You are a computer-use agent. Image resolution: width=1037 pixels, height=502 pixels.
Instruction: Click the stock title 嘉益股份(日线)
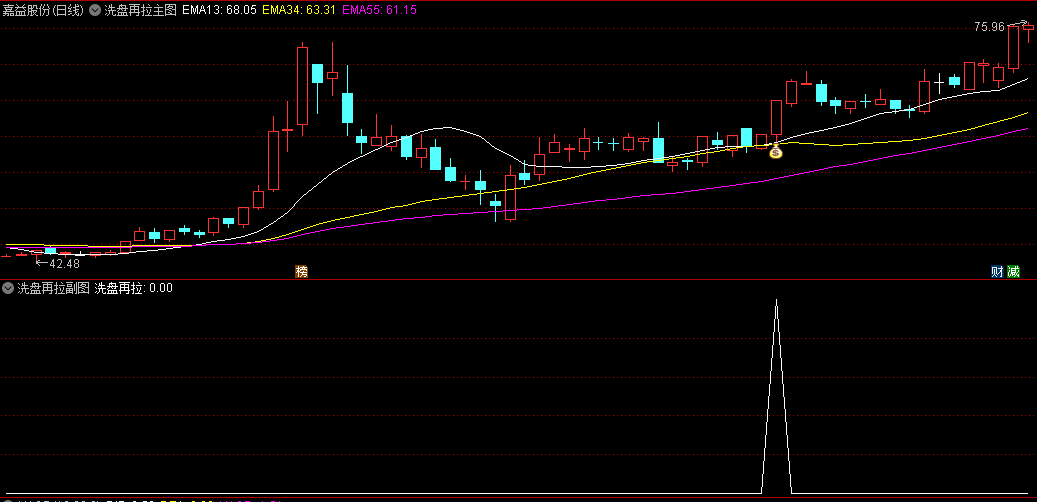[44, 11]
